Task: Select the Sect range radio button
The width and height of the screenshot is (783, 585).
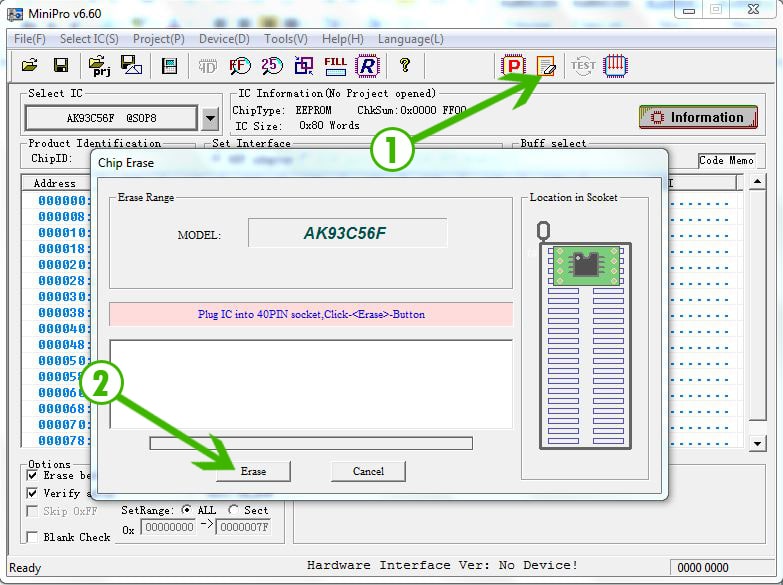Action: point(233,510)
